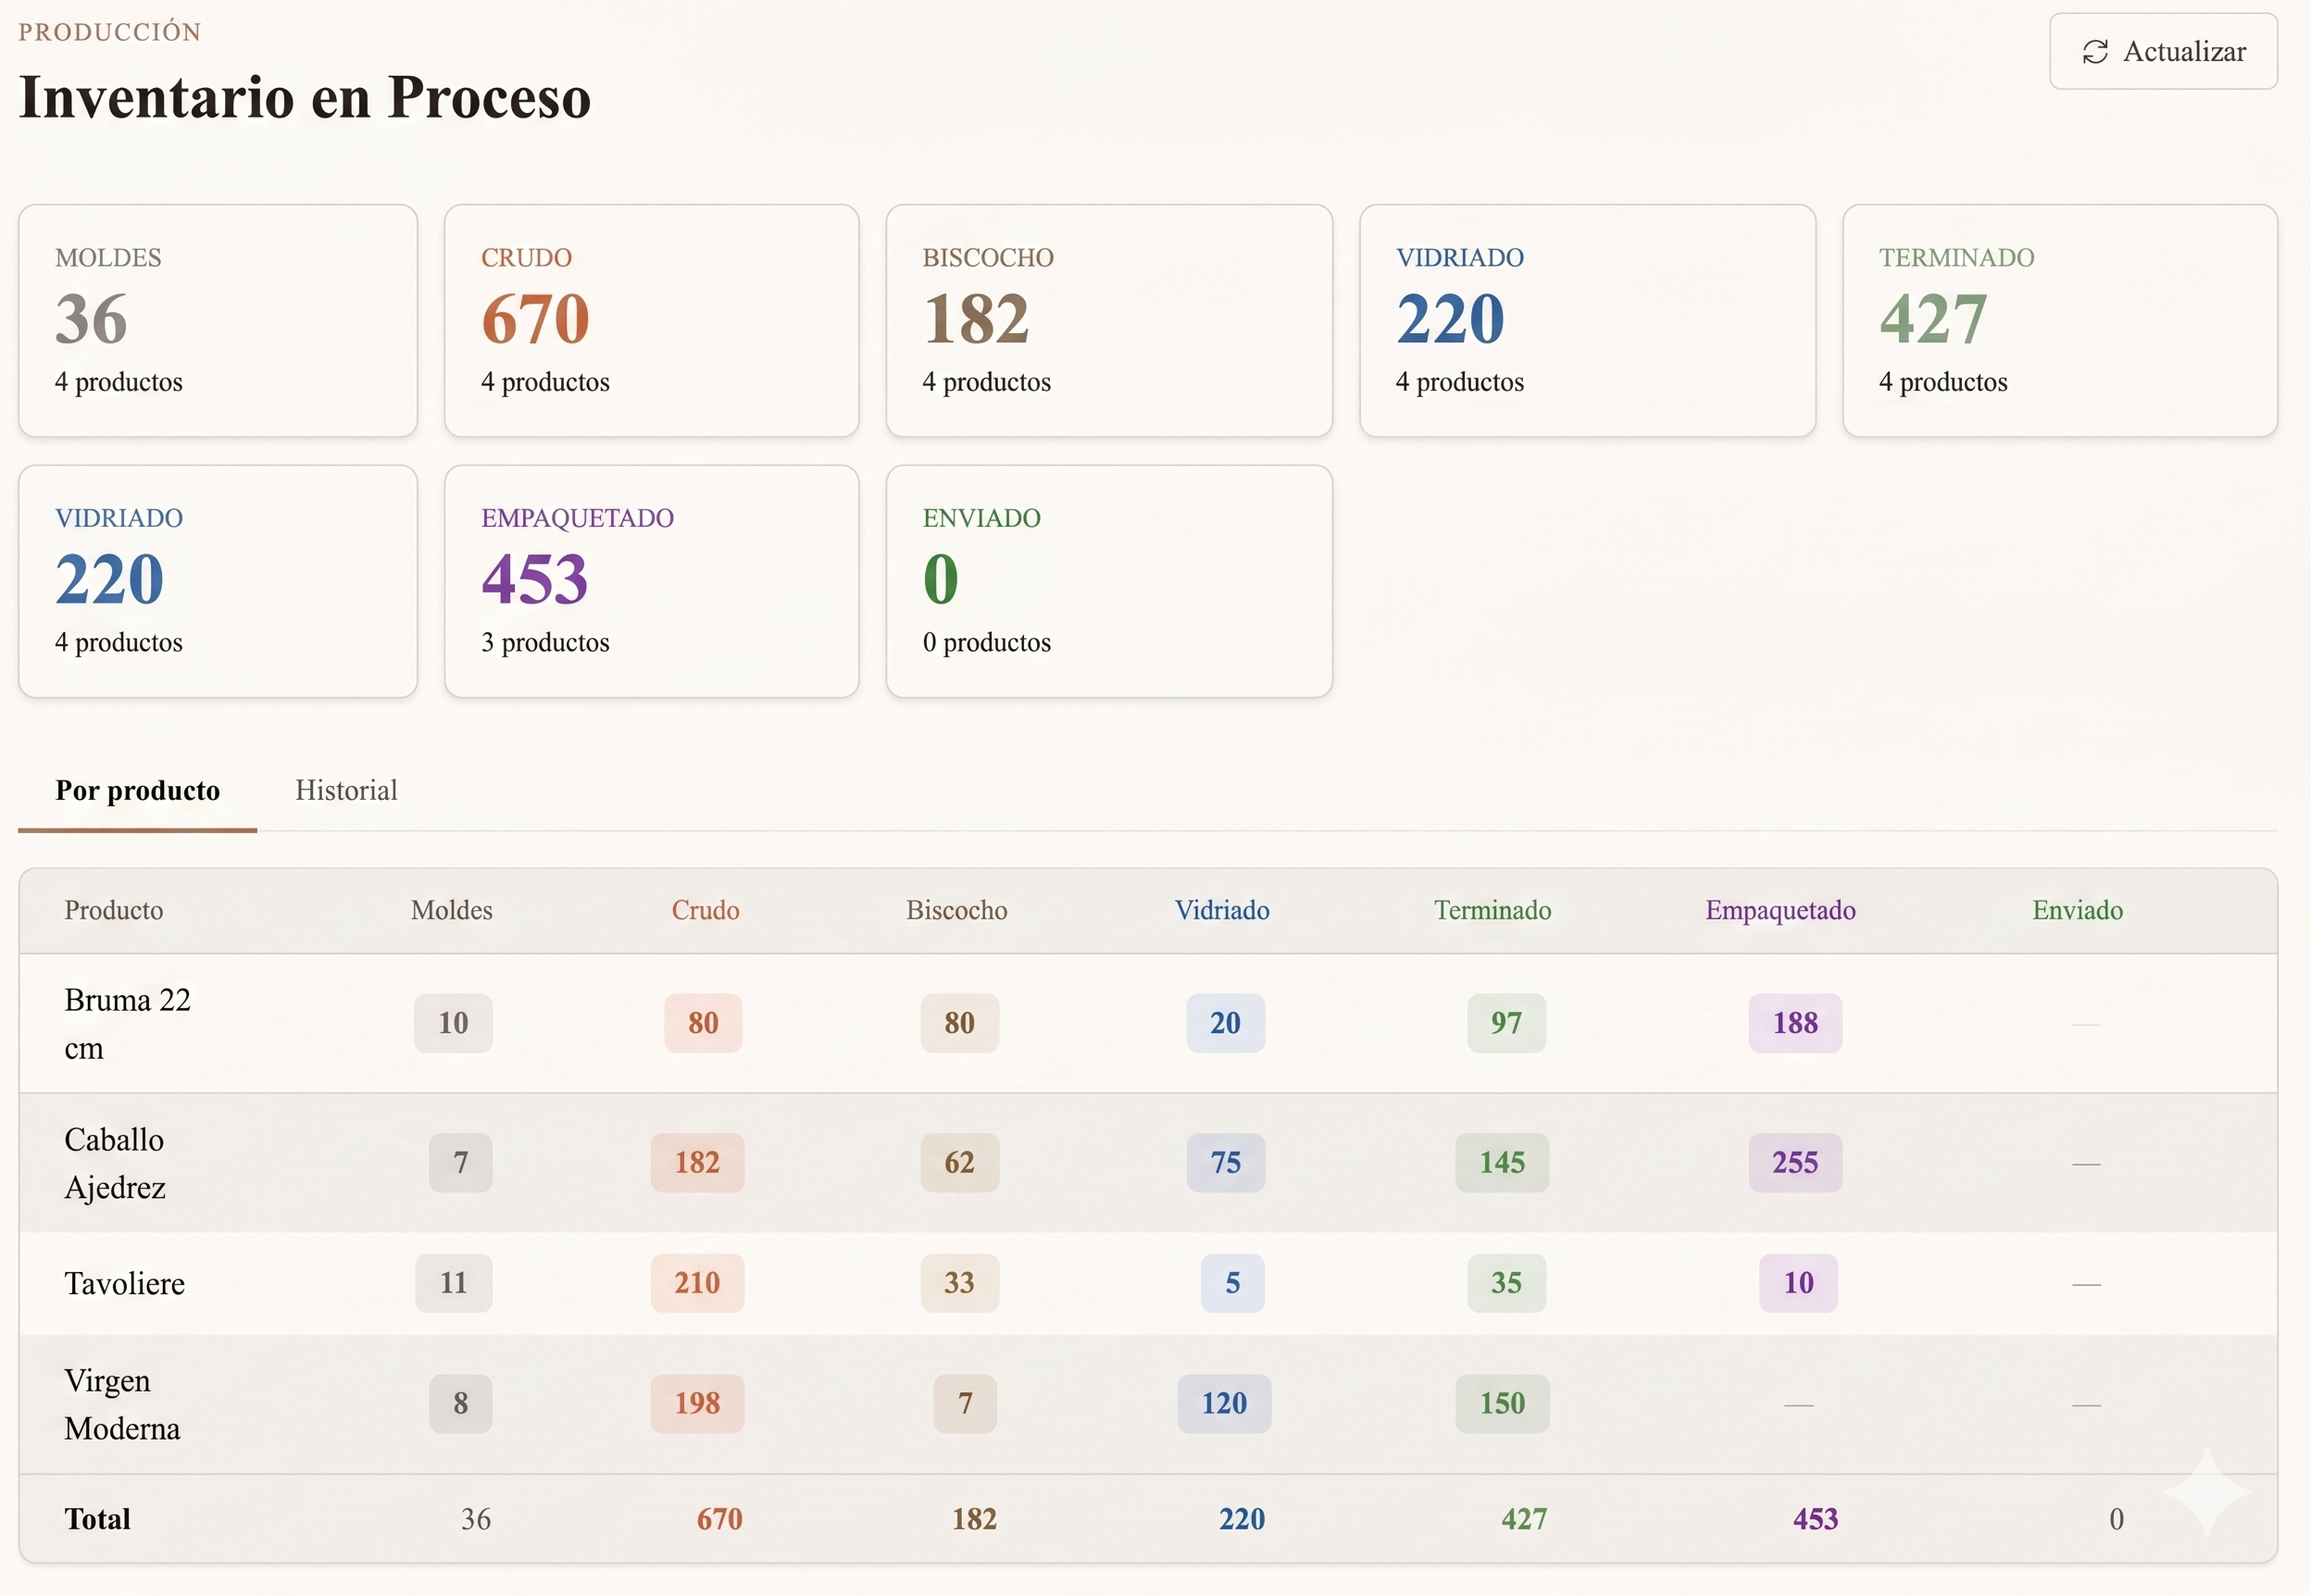This screenshot has height=1596, width=2311.
Task: Click the Empaquetado column header
Action: [1780, 910]
